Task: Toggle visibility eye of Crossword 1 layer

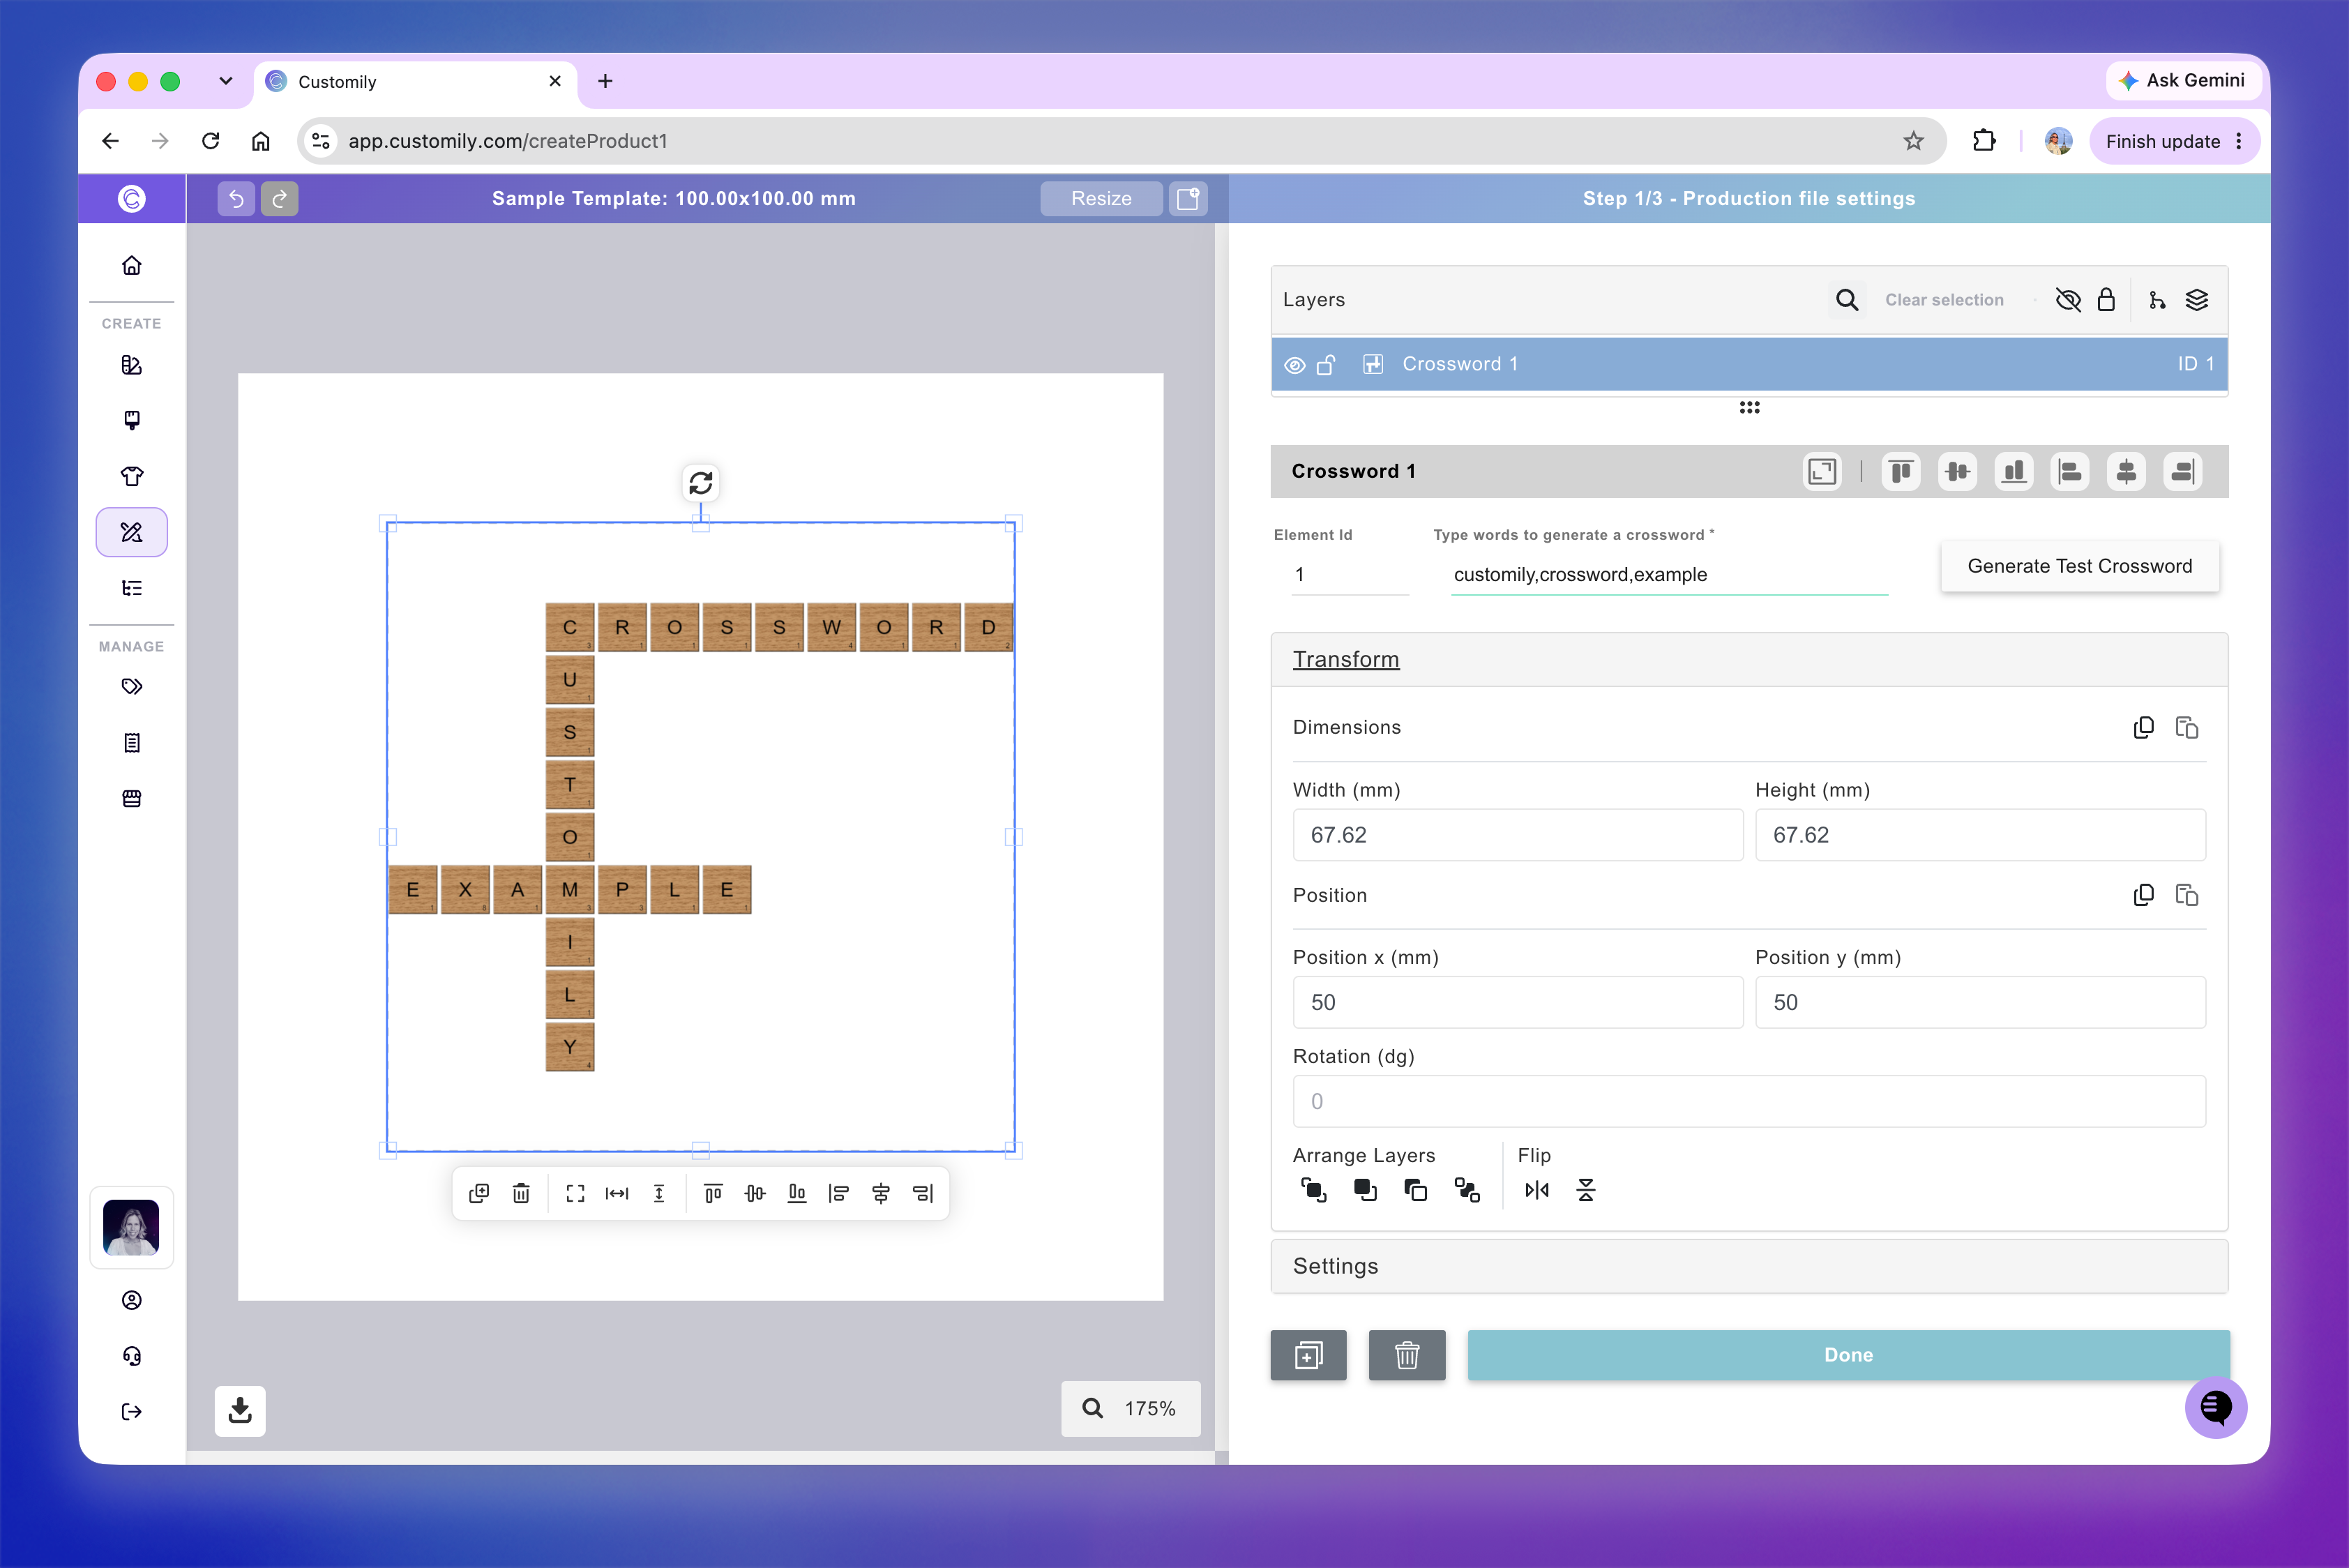Action: coord(1295,365)
